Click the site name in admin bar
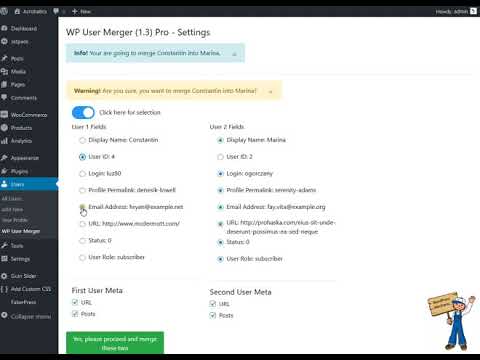Image resolution: width=480 pixels, height=360 pixels. [35, 12]
